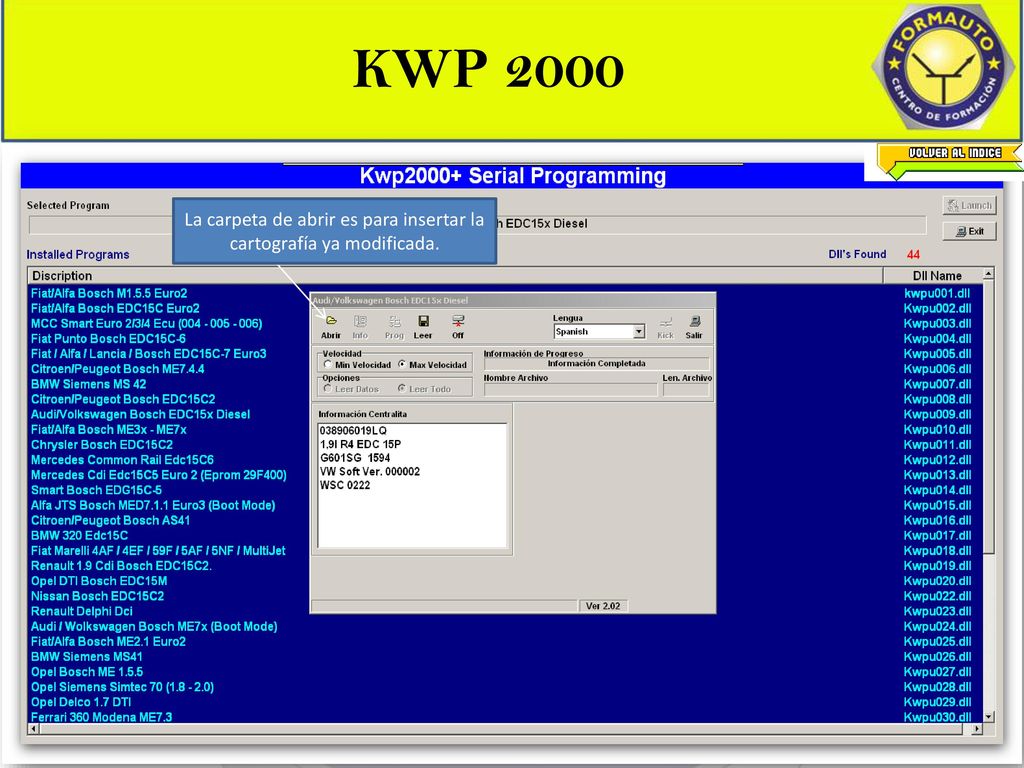Select Renault 1.9 Cdi Bosch EDC15C2
Screen dimensions: 1024x768
tap(121, 566)
